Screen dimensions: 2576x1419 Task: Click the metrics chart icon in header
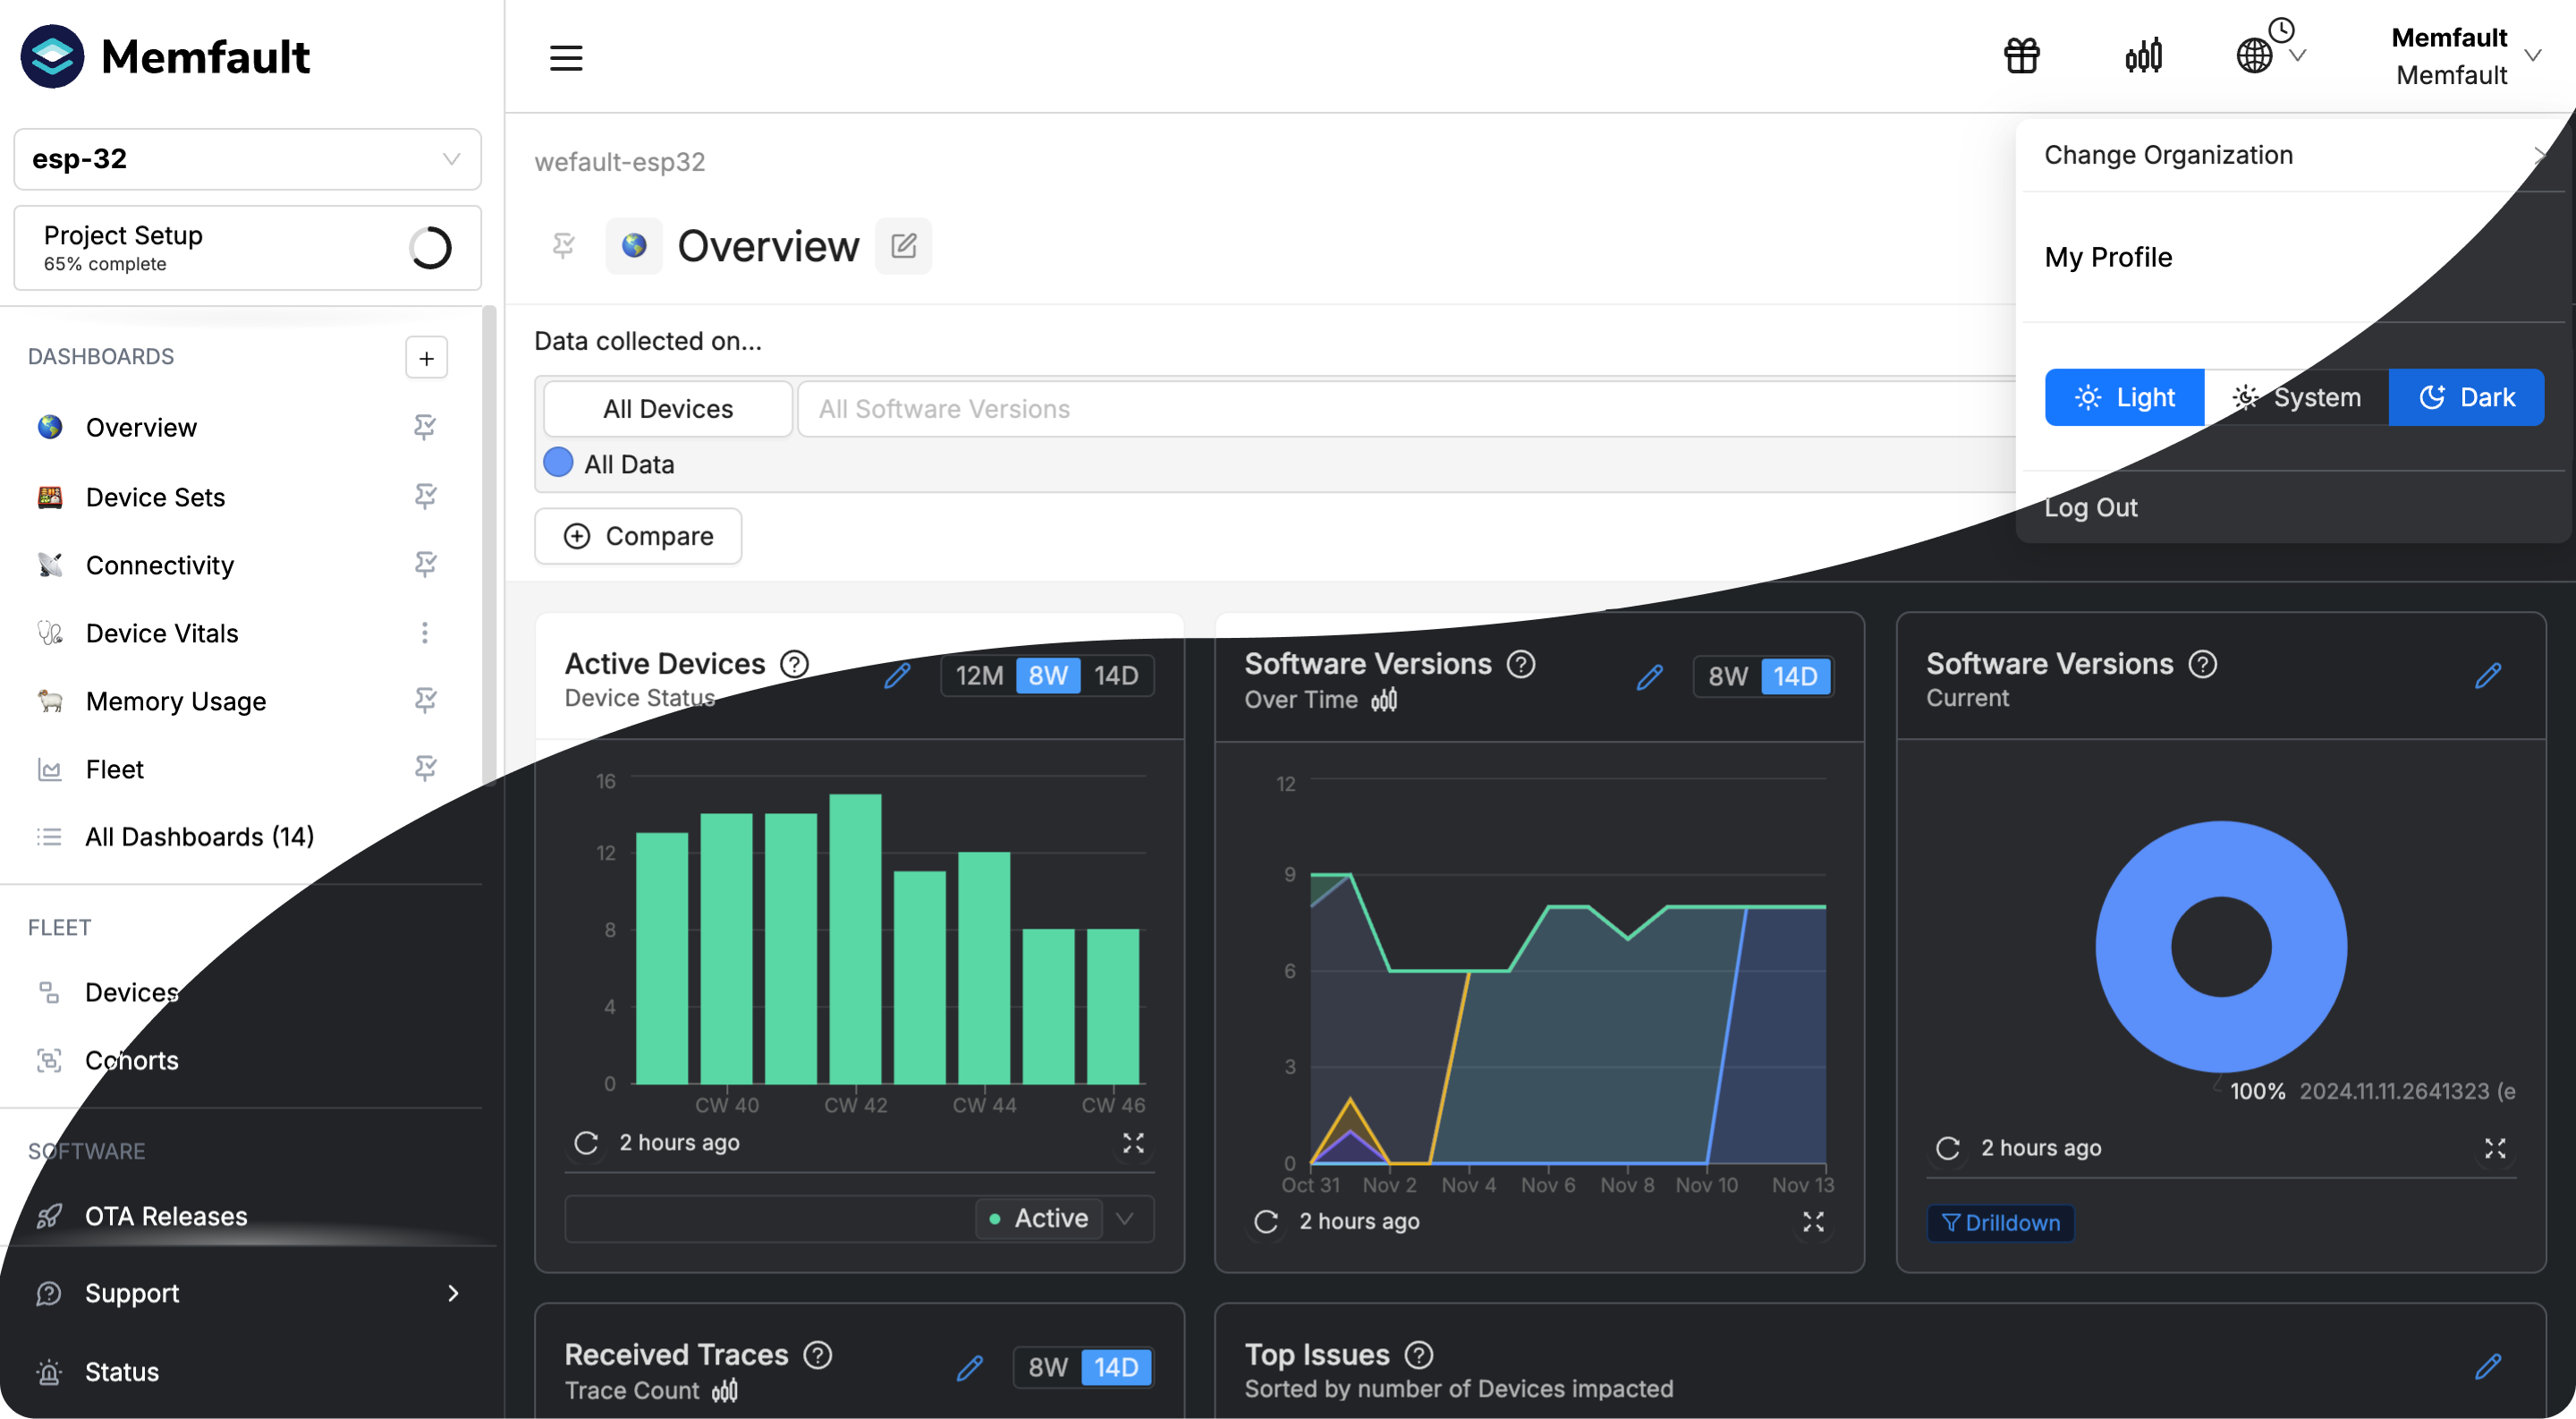click(2143, 56)
